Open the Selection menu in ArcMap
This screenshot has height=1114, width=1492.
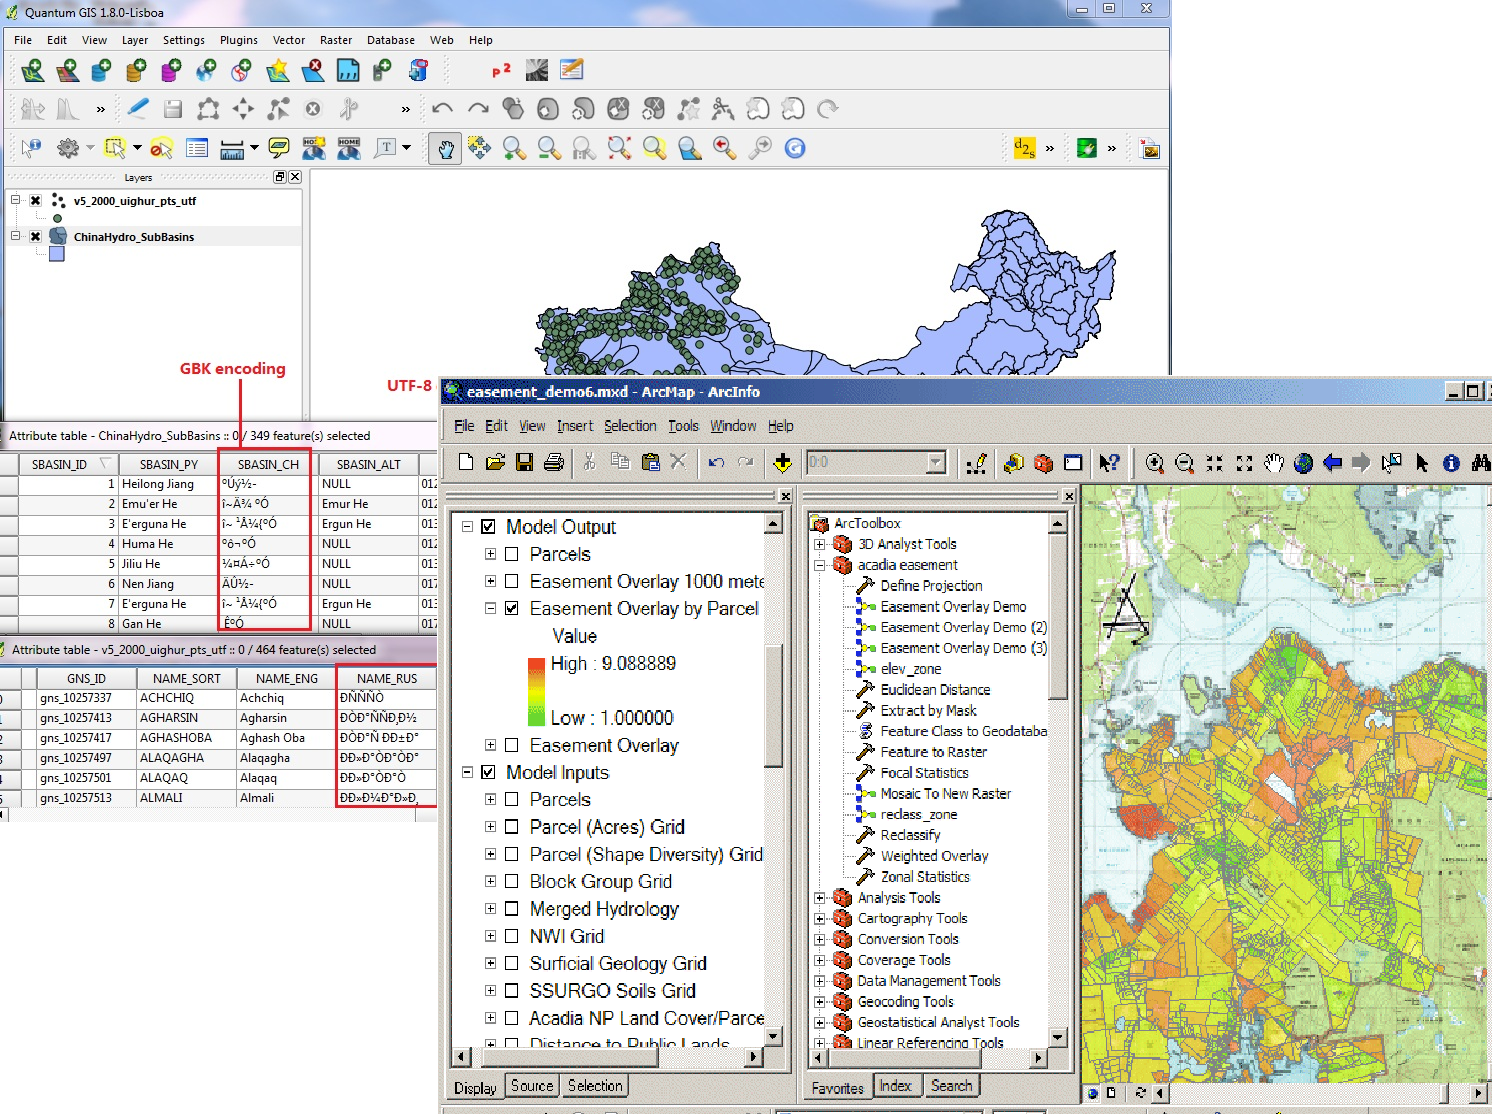tap(630, 426)
